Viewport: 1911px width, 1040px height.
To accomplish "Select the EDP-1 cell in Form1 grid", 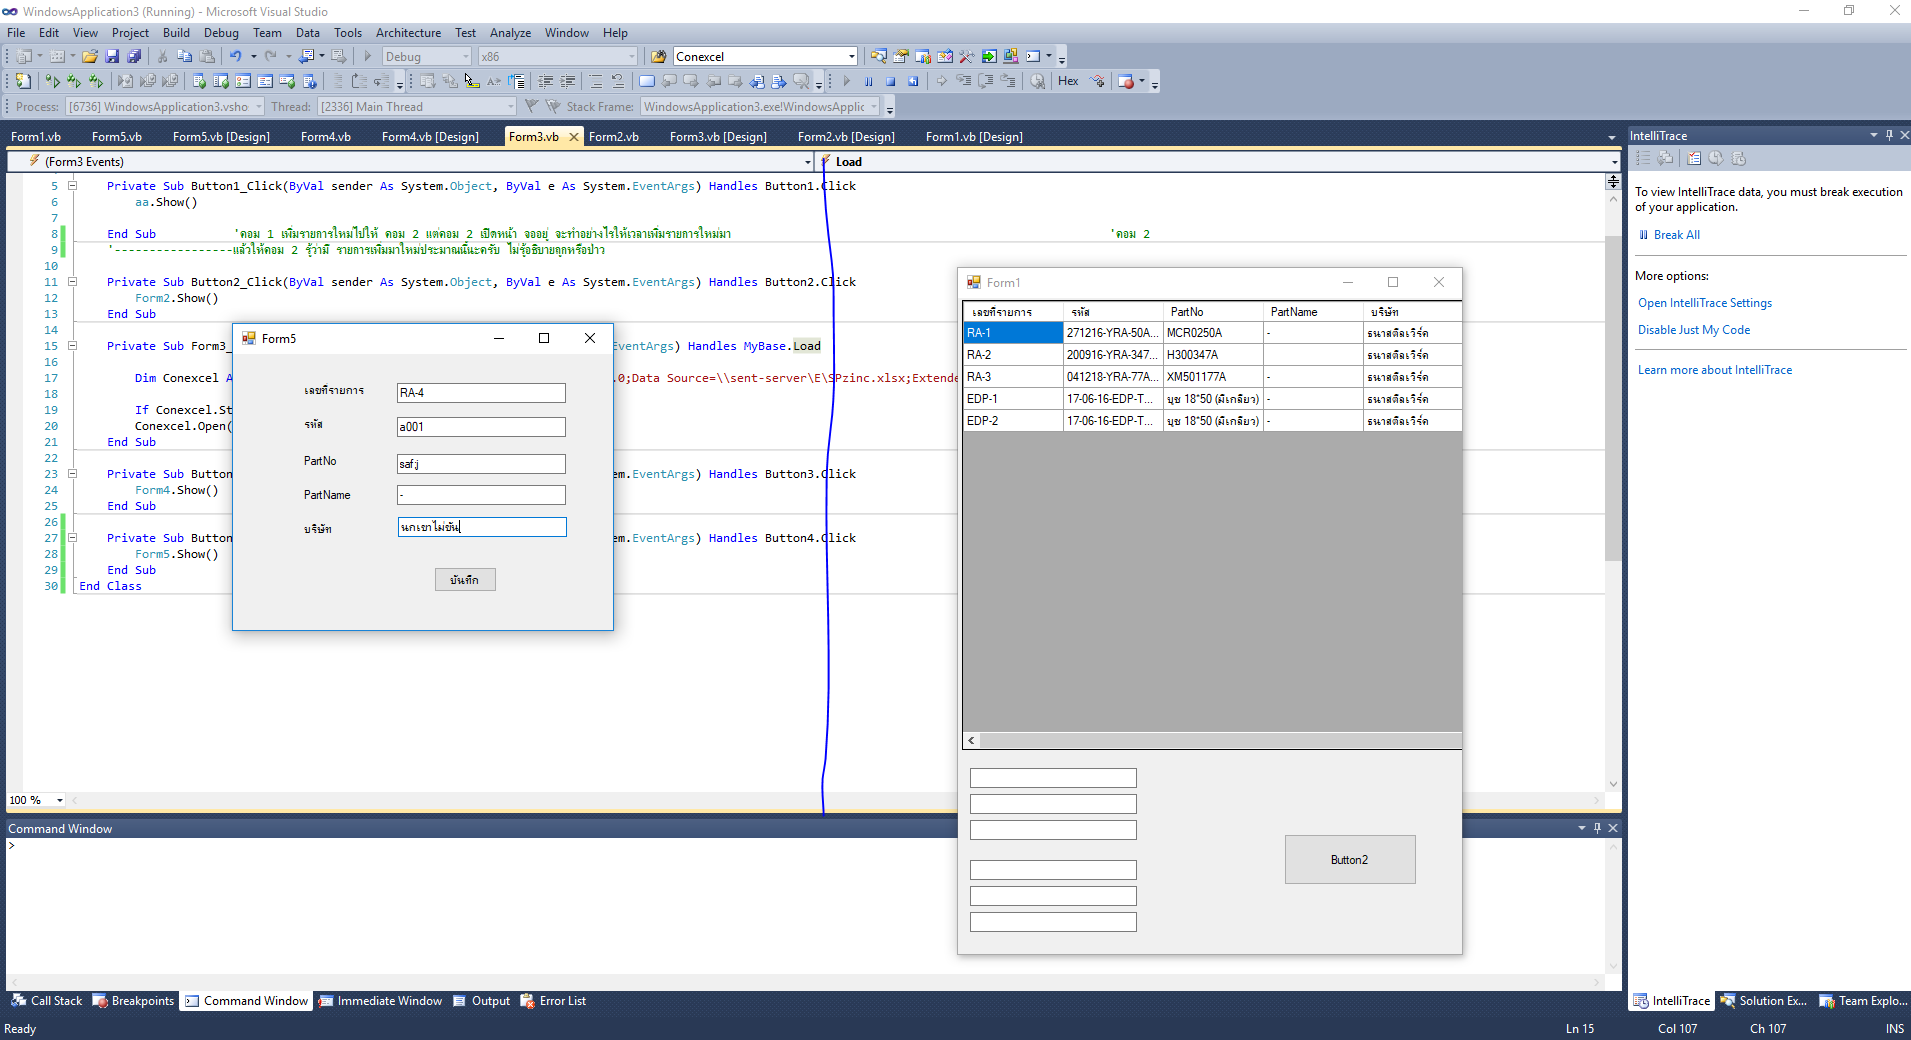I will [1012, 399].
